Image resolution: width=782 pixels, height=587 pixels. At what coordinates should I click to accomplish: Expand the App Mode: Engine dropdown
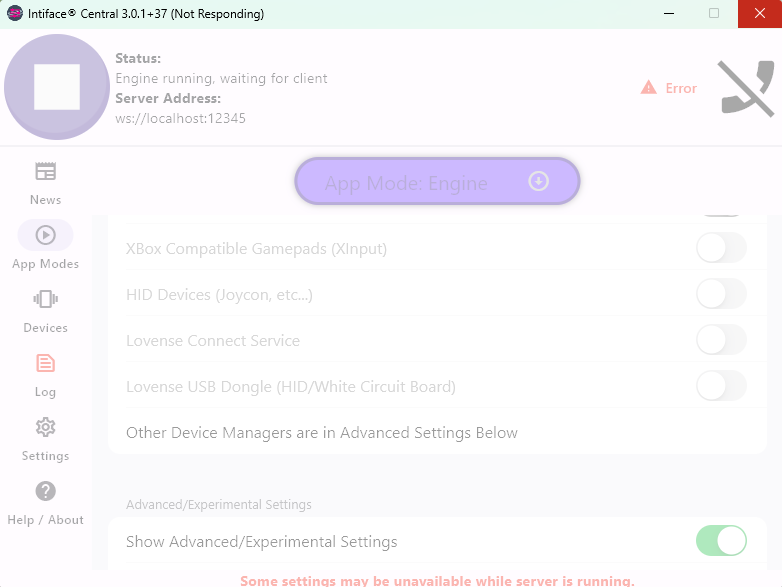pos(437,182)
